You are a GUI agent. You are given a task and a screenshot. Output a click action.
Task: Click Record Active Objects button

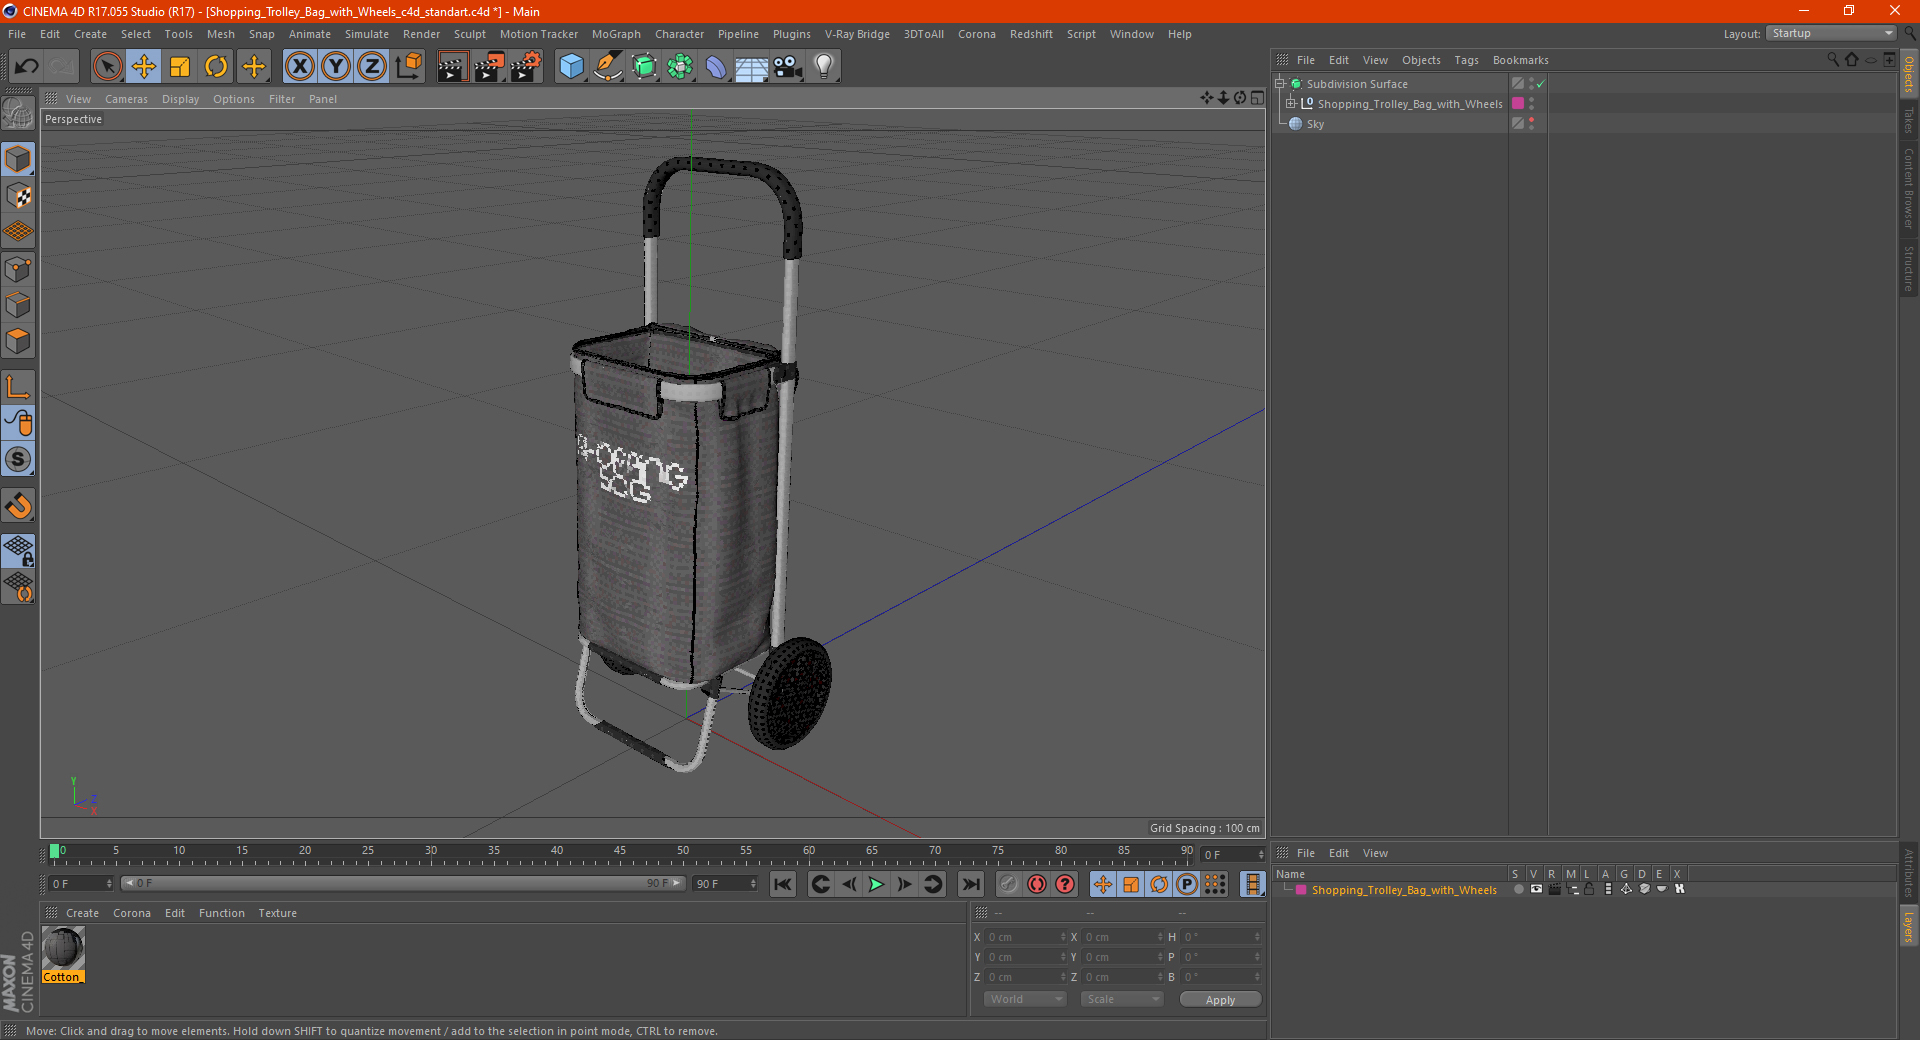coord(1009,884)
